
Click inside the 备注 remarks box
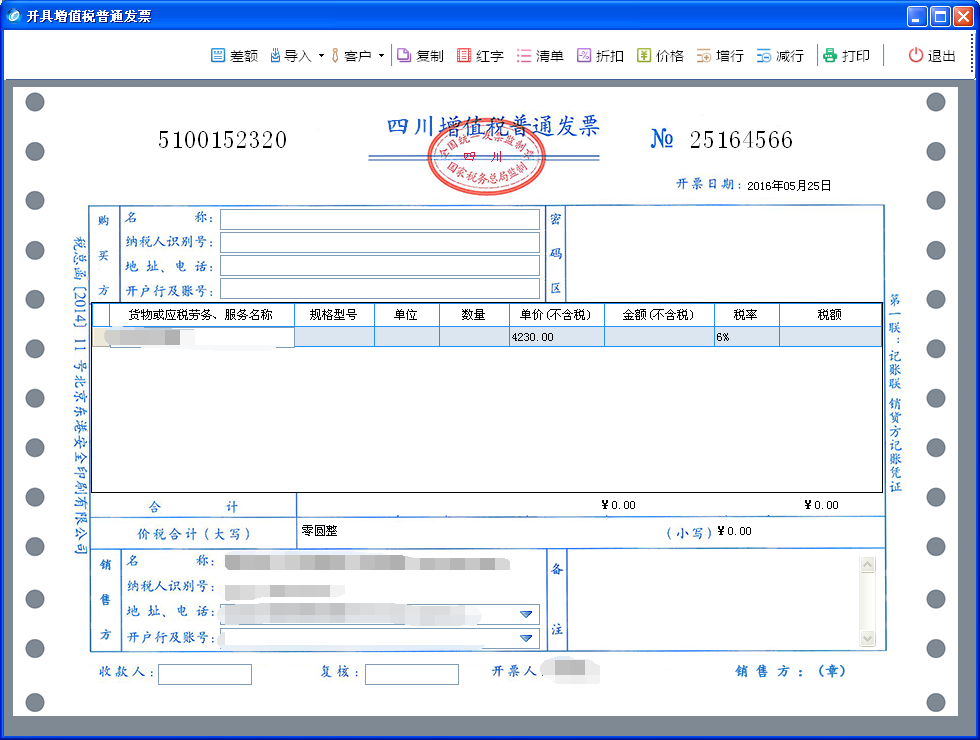(714, 600)
